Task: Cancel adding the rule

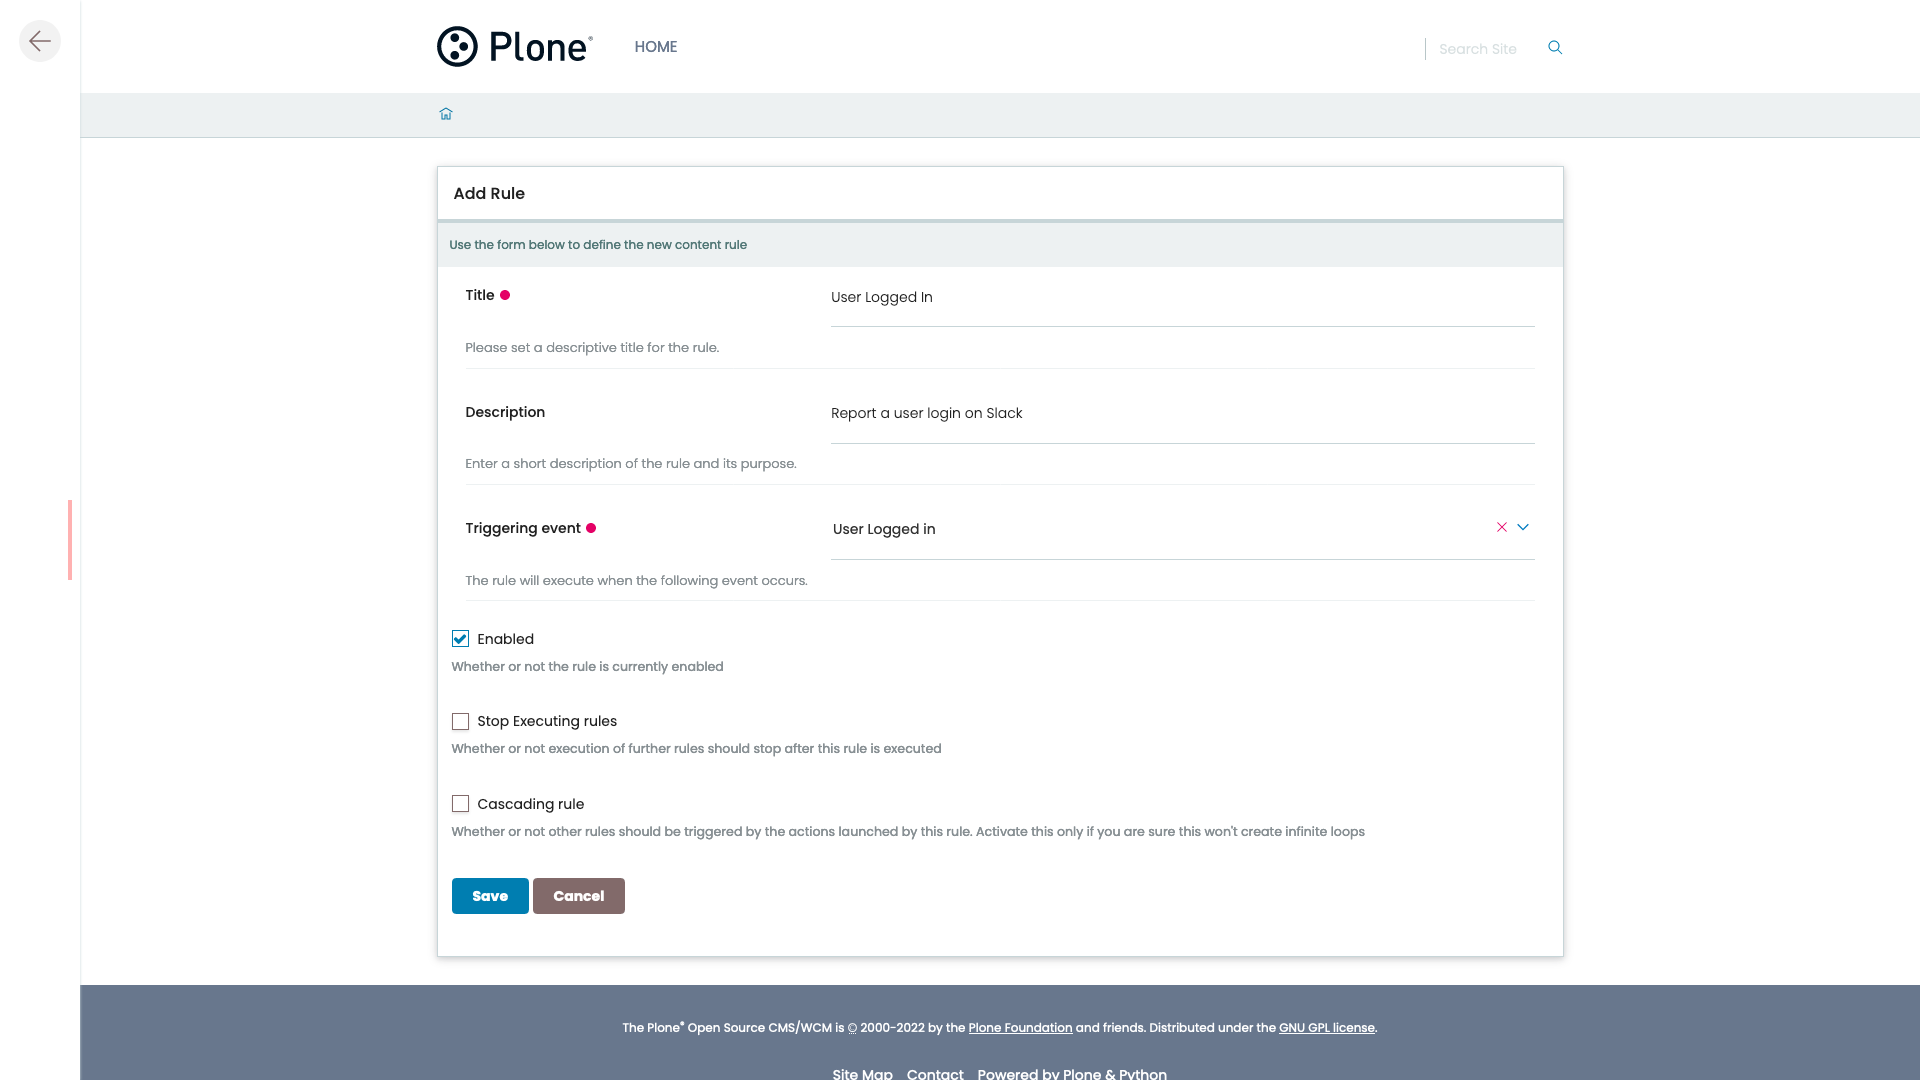Action: click(x=579, y=896)
